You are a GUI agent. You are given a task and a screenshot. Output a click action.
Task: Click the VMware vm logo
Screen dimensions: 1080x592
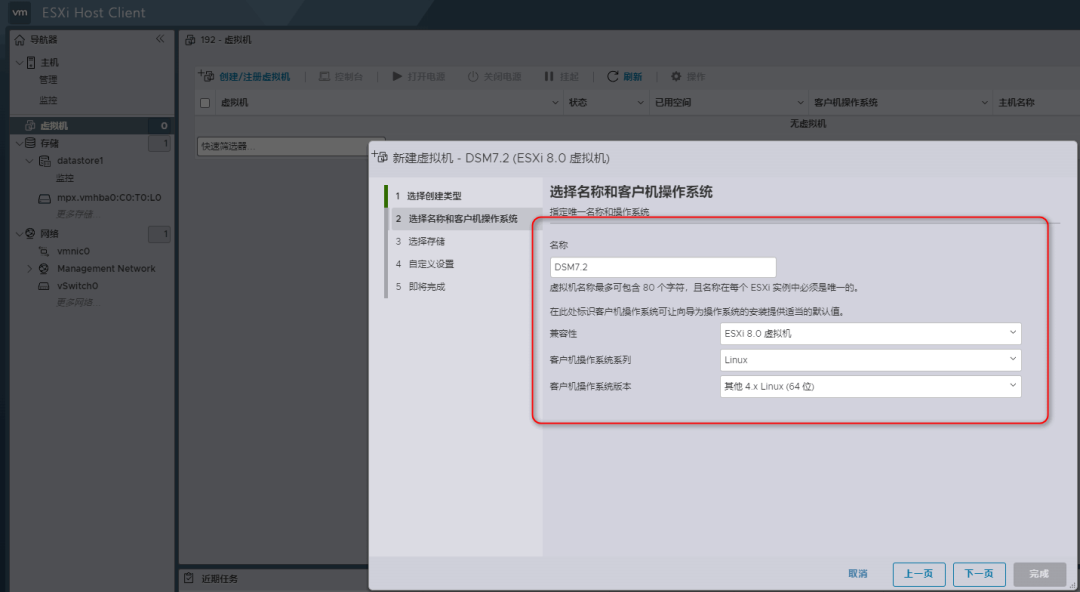click(x=20, y=12)
